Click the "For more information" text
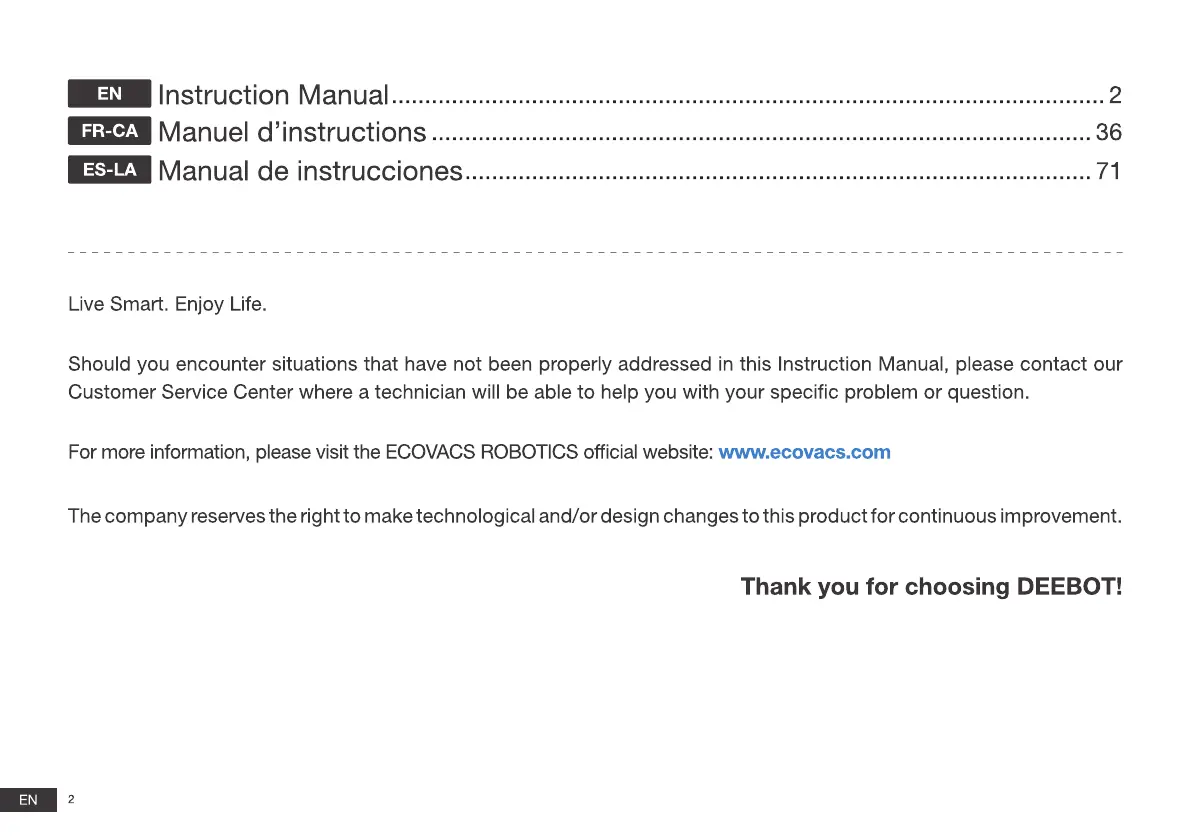The height and width of the screenshot is (839, 1191). tap(390, 452)
